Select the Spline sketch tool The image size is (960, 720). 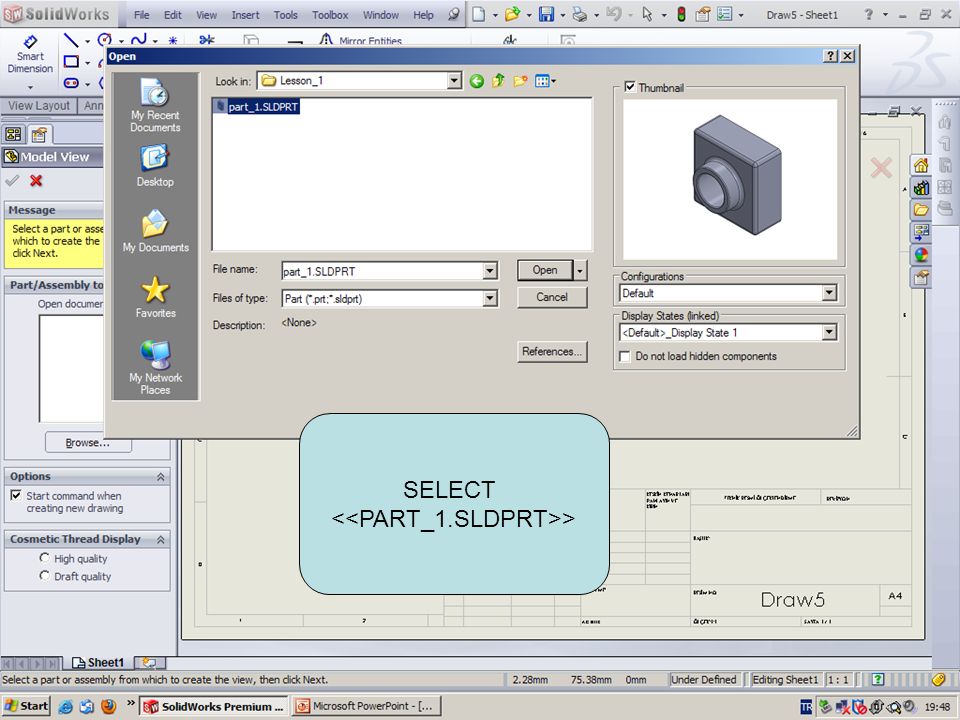[138, 40]
